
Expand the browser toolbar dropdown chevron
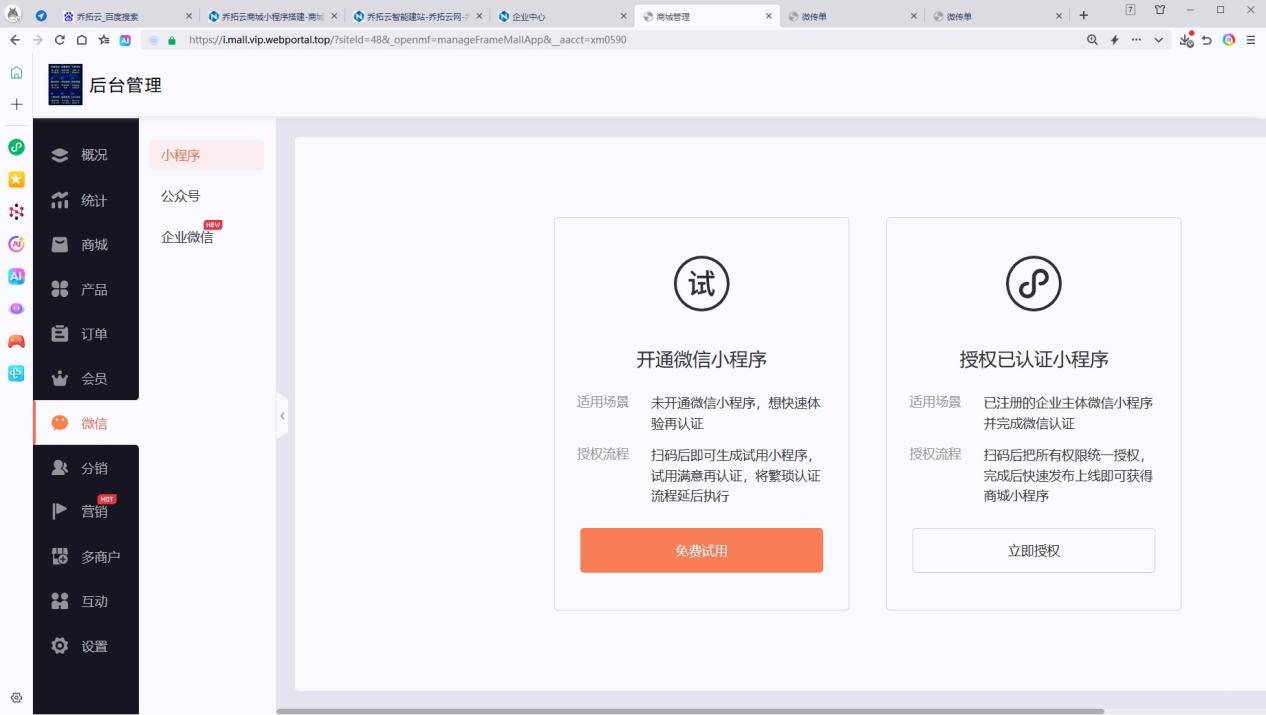(1159, 40)
